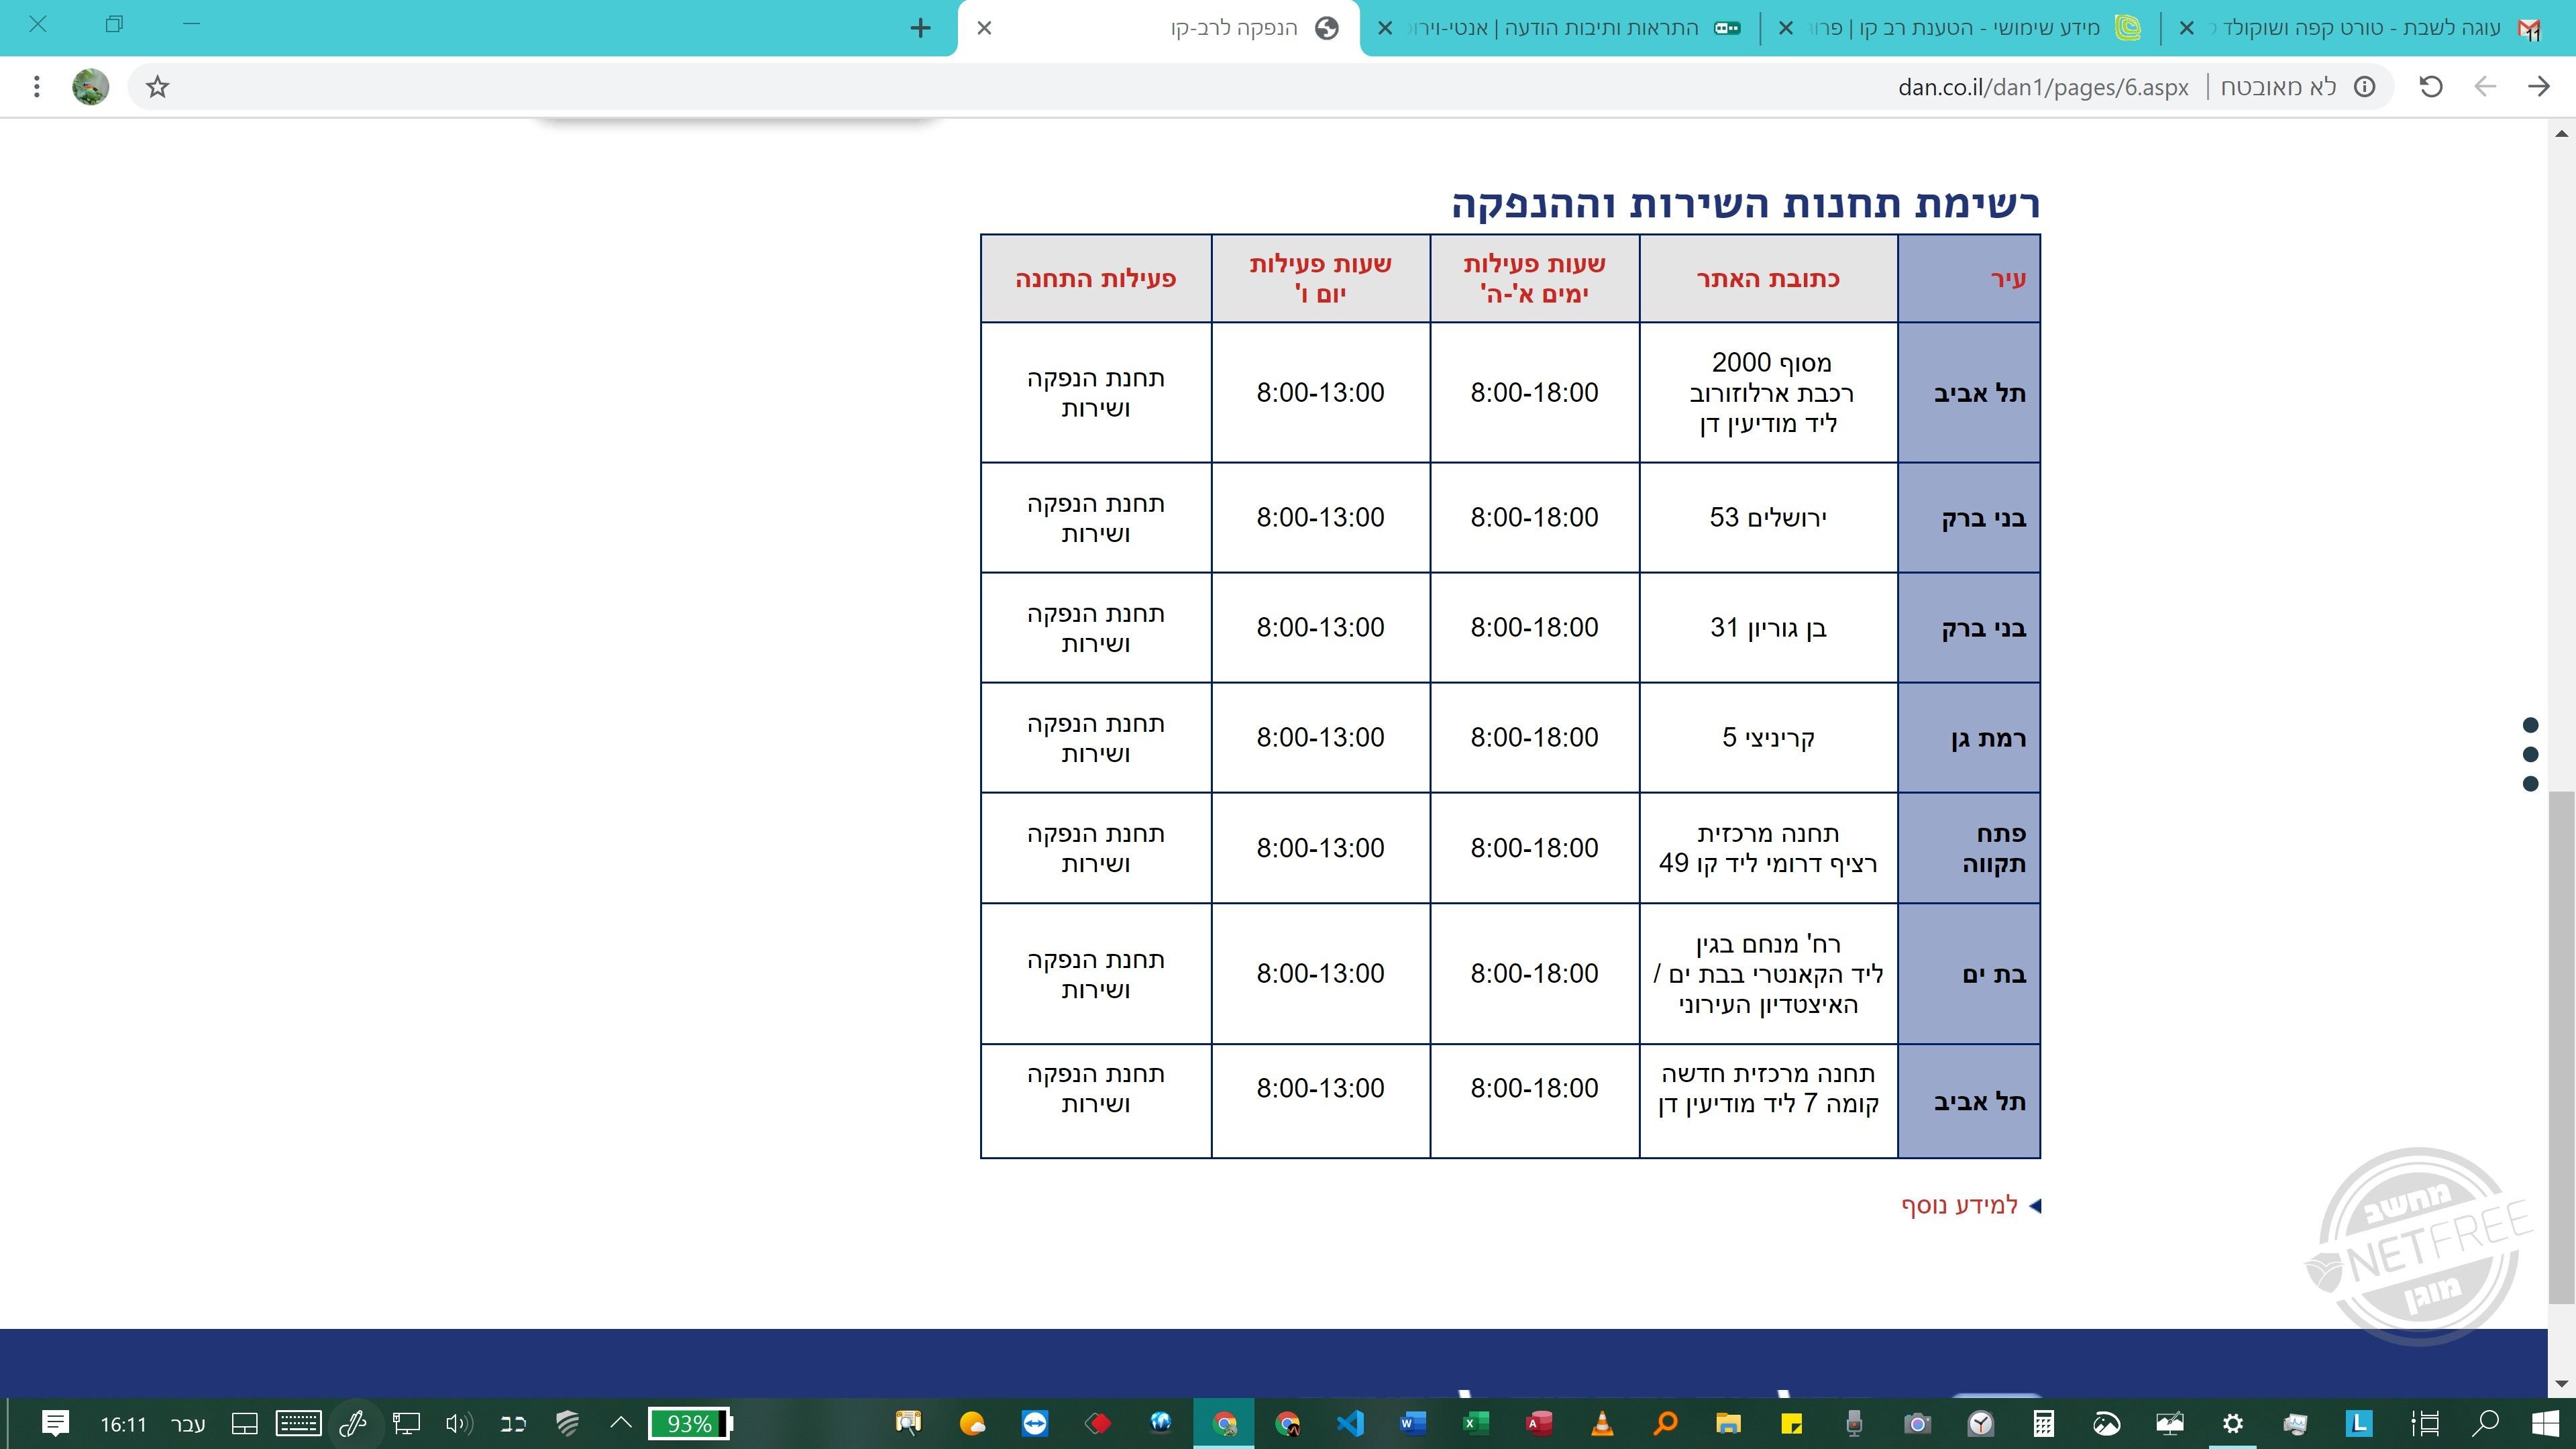Open VLC media player from taskbar
Image resolution: width=2576 pixels, height=1449 pixels.
pos(1602,1423)
